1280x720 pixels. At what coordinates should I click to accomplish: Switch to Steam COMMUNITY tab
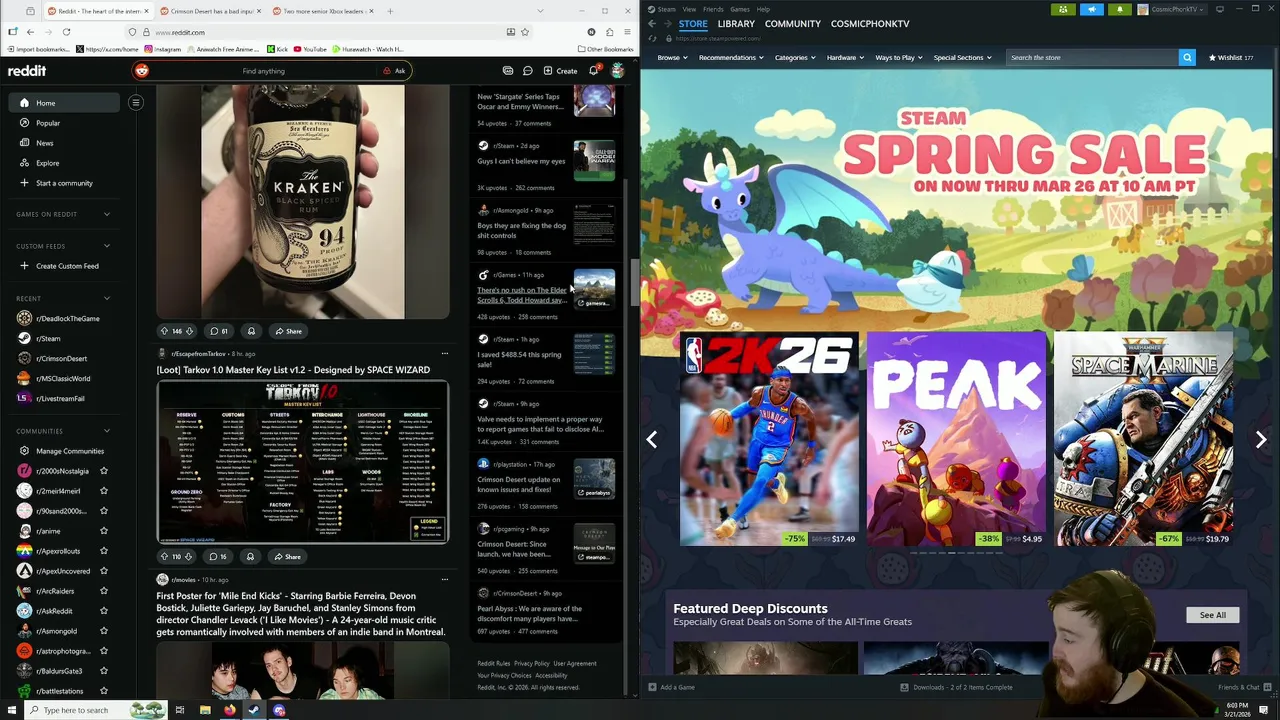(793, 23)
